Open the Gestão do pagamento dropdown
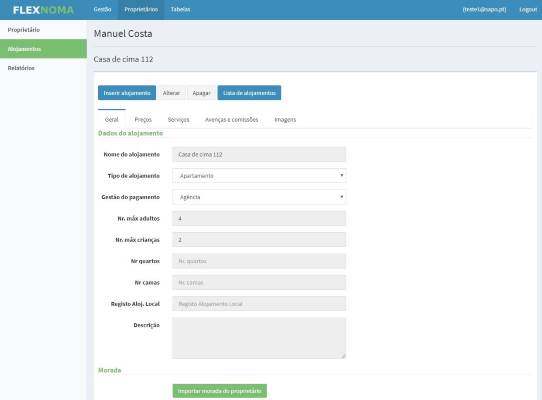The height and width of the screenshot is (400, 542). [x=259, y=197]
